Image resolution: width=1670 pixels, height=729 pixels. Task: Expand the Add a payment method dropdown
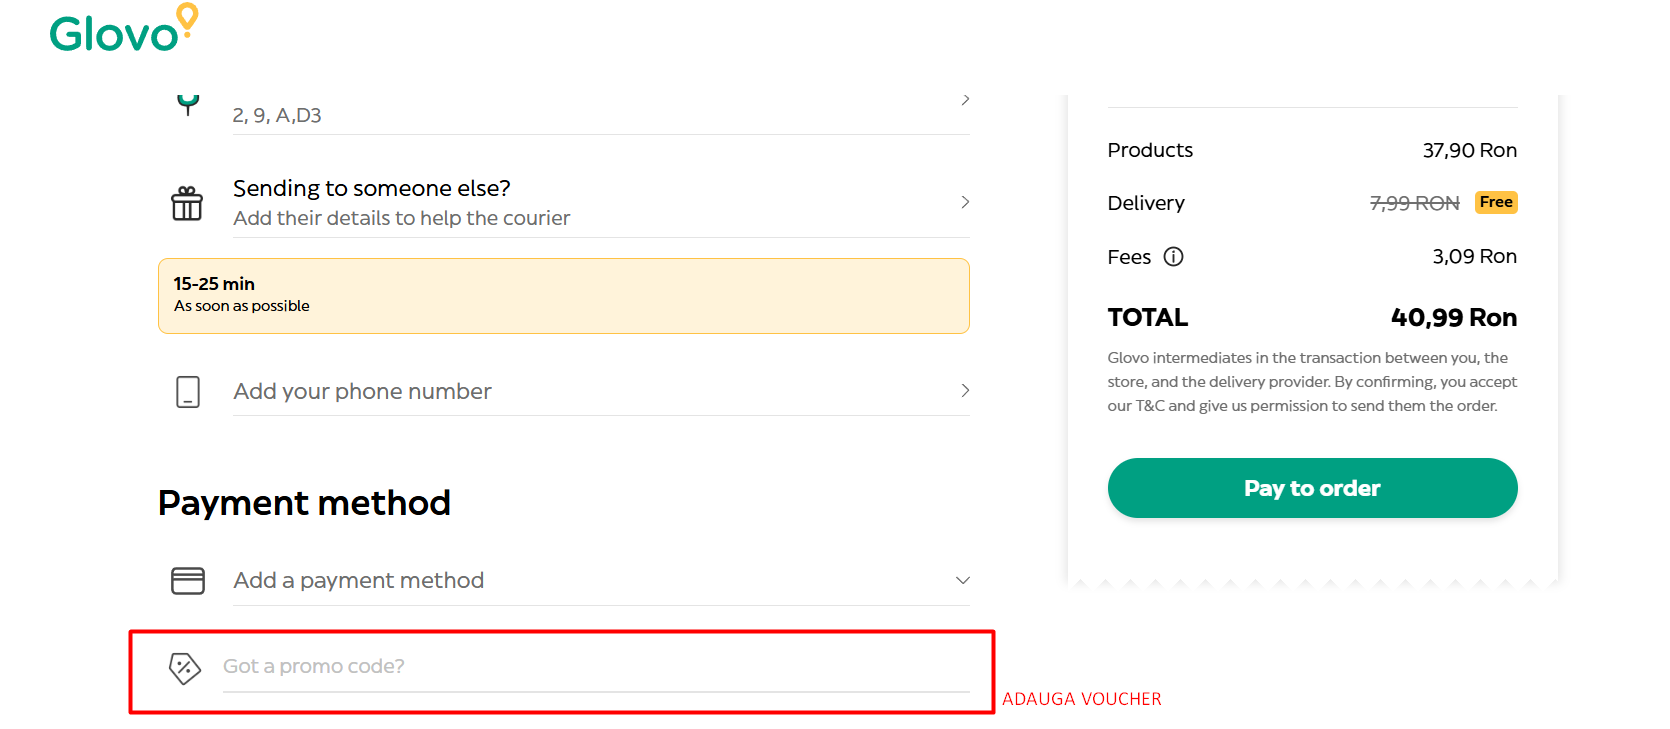point(962,581)
